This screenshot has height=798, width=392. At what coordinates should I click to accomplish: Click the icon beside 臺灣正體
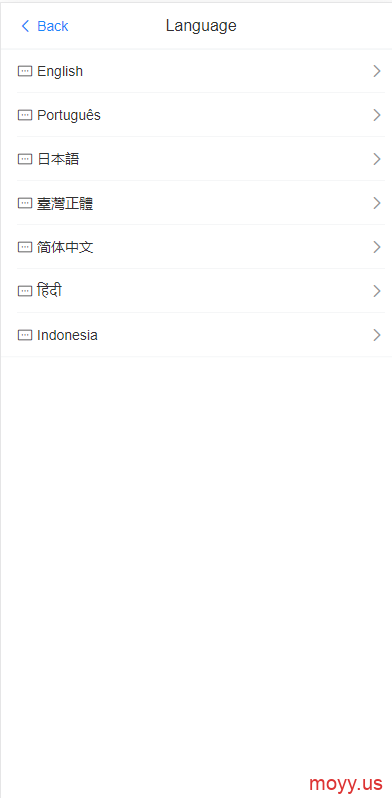click(x=24, y=203)
